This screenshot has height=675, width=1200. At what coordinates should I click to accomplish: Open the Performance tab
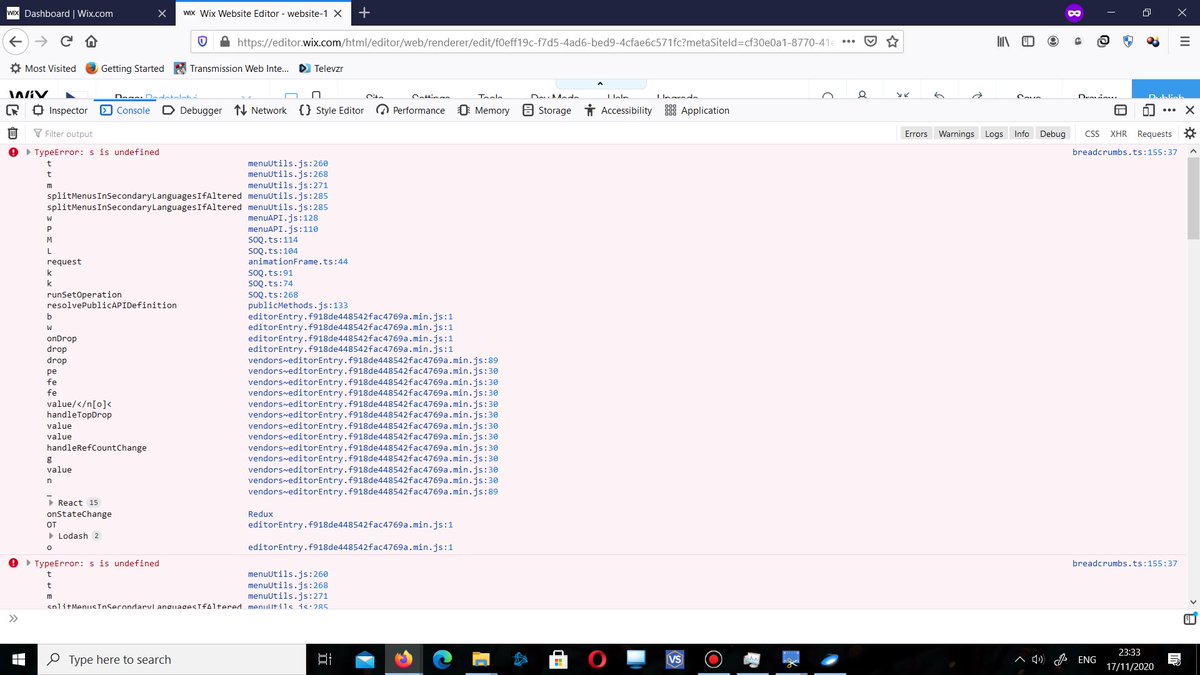click(x=410, y=110)
